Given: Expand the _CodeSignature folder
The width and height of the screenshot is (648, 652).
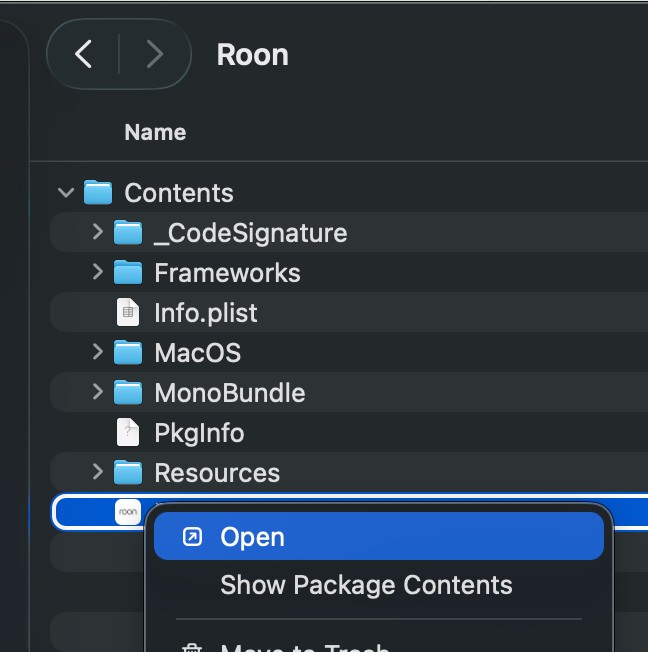Looking at the screenshot, I should pyautogui.click(x=97, y=232).
